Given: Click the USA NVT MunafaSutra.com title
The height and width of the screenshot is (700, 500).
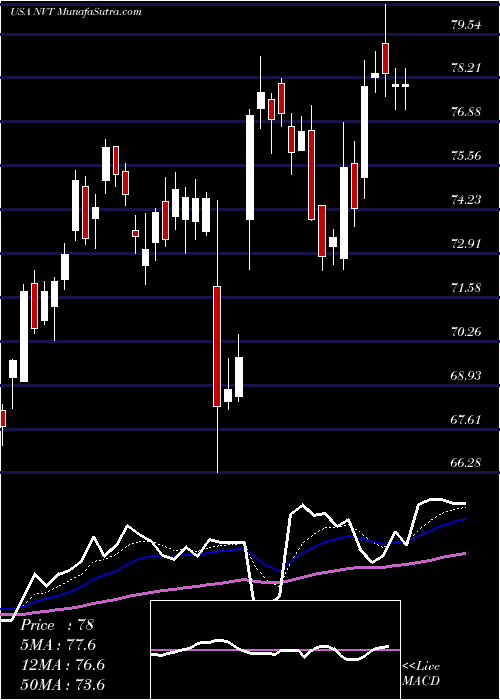Looking at the screenshot, I should coord(75,11).
